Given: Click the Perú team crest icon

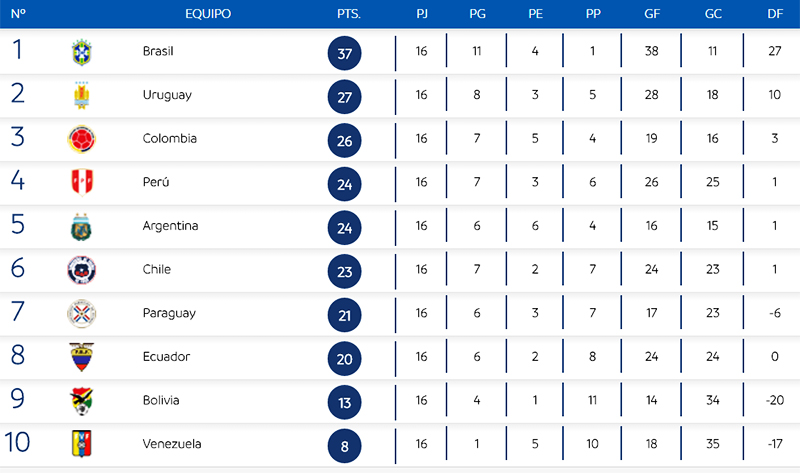Looking at the screenshot, I should point(81,182).
